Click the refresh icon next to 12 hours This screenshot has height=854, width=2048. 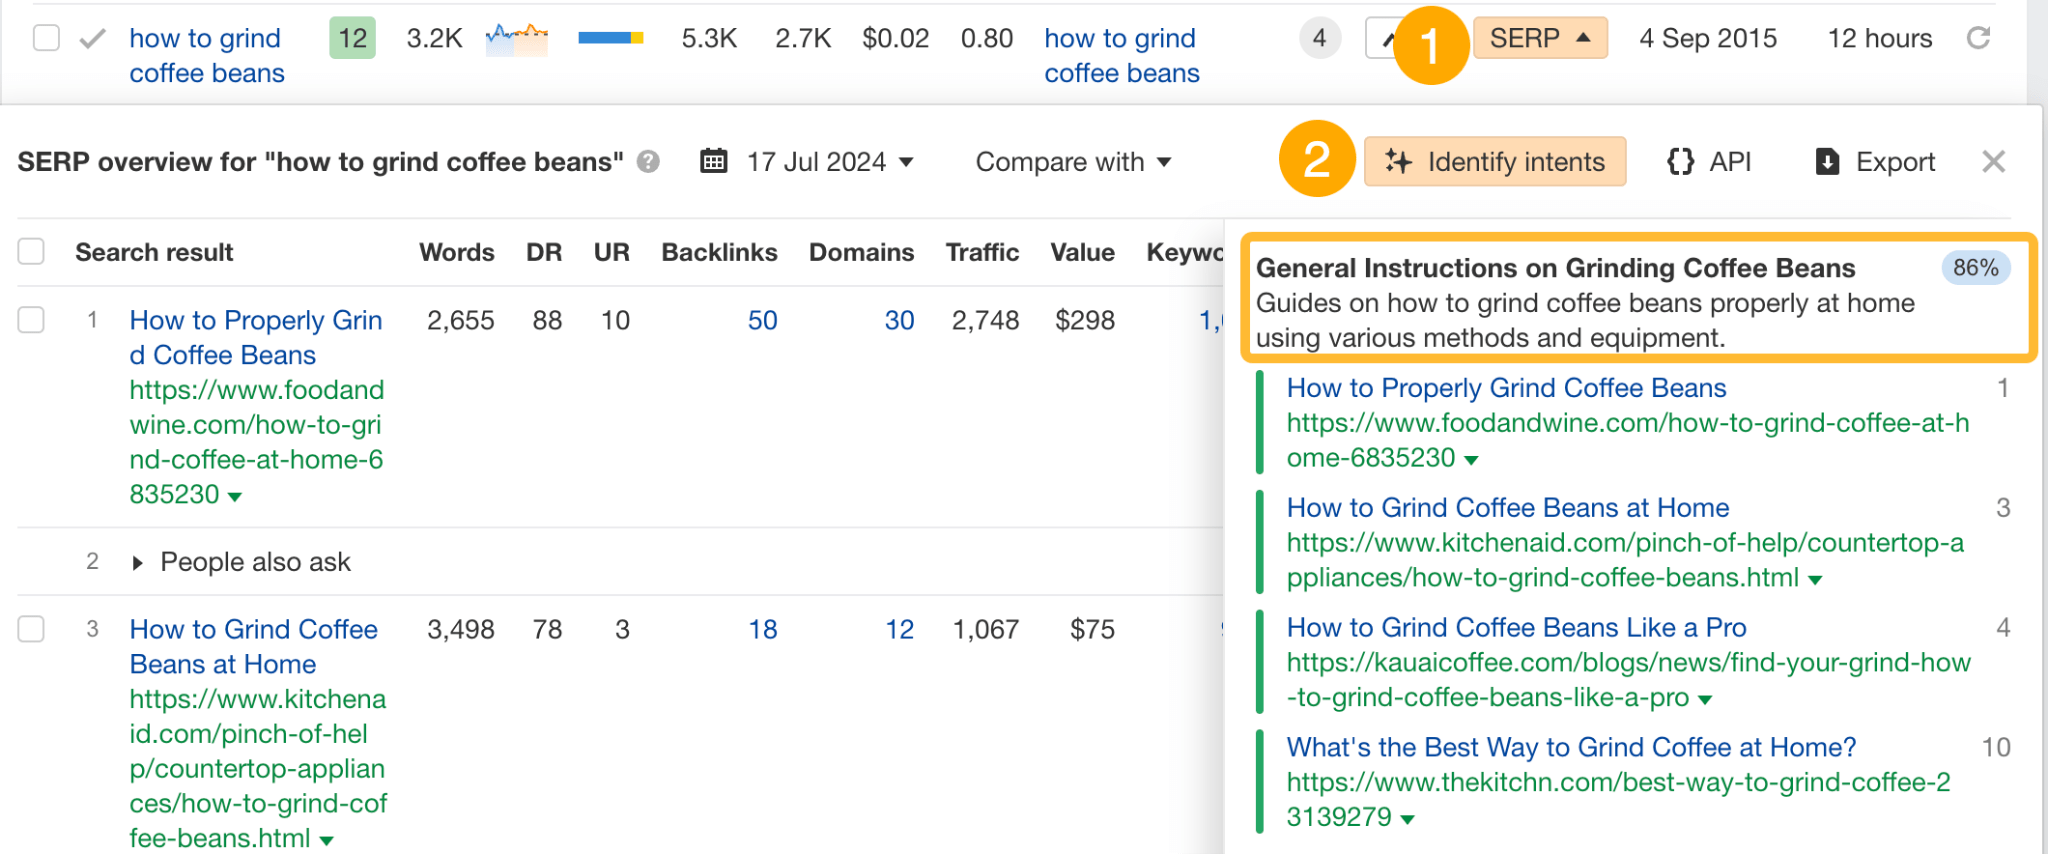coord(1978,38)
